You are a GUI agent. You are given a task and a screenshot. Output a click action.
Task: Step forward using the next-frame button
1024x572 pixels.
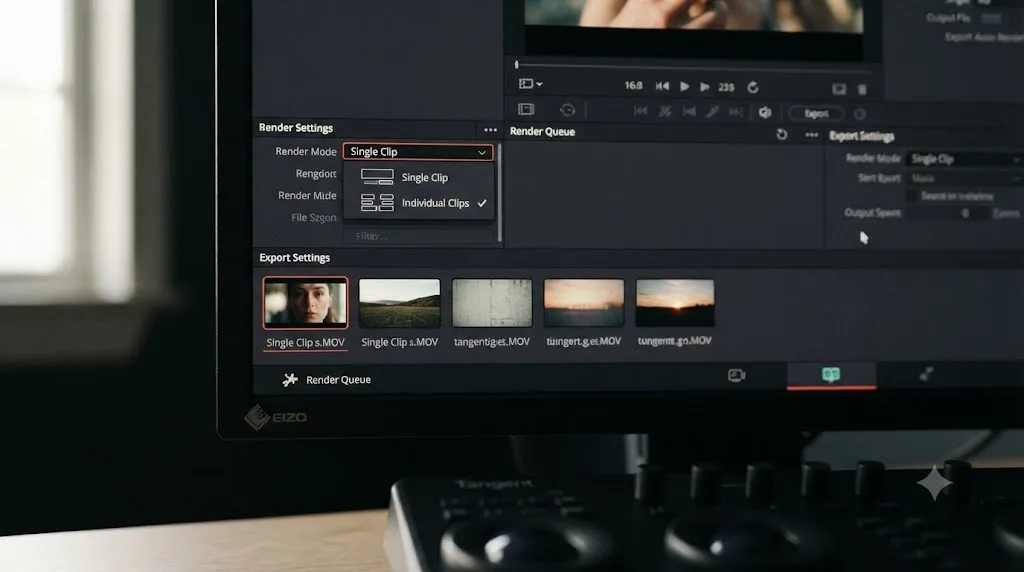pos(705,86)
